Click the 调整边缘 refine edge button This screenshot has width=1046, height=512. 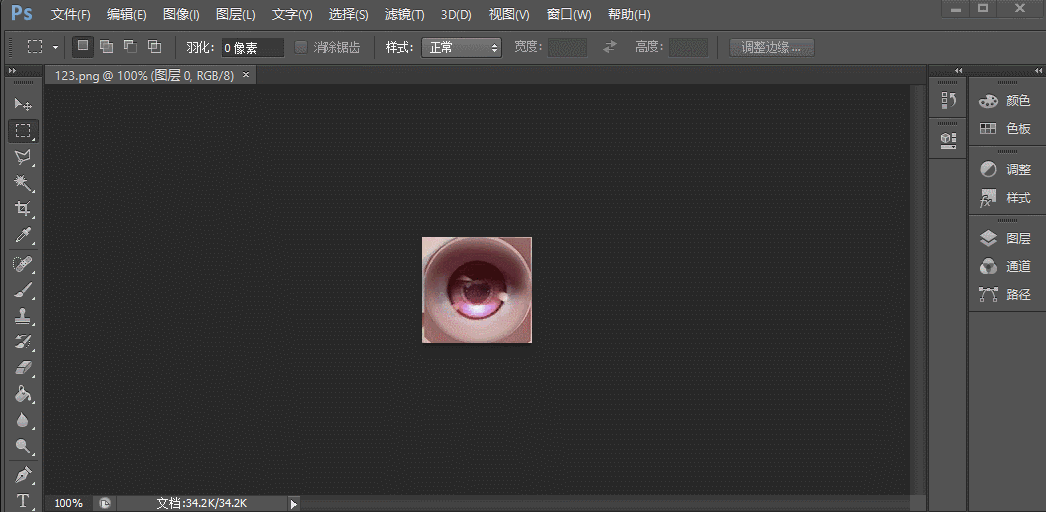pos(771,47)
